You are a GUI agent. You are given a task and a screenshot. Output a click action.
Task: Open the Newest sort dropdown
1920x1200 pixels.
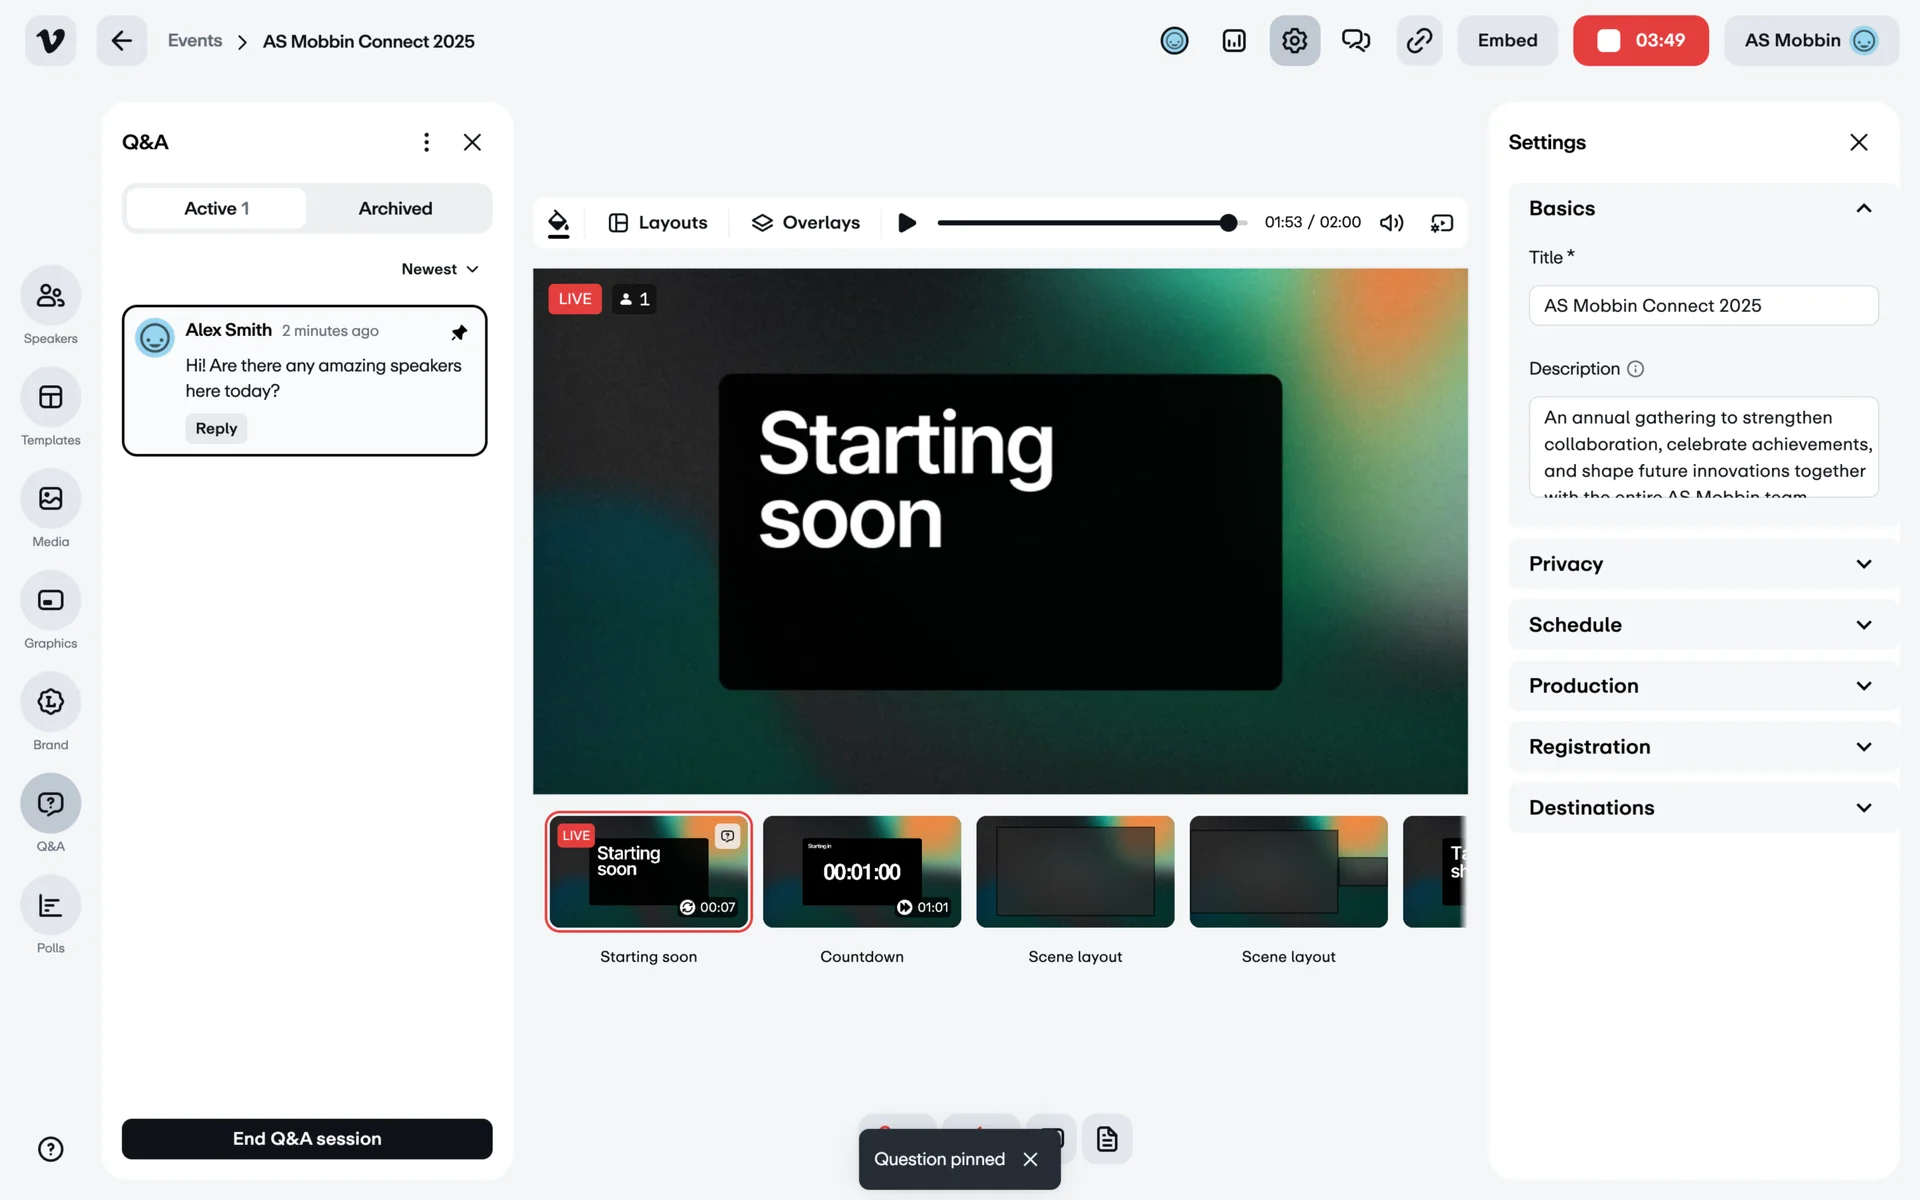tap(440, 269)
